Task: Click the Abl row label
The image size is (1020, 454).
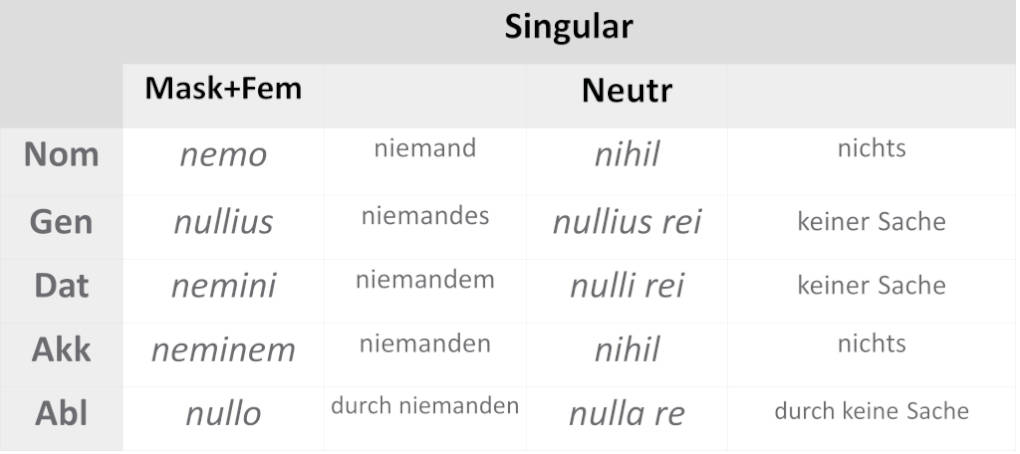Action: click(x=61, y=413)
